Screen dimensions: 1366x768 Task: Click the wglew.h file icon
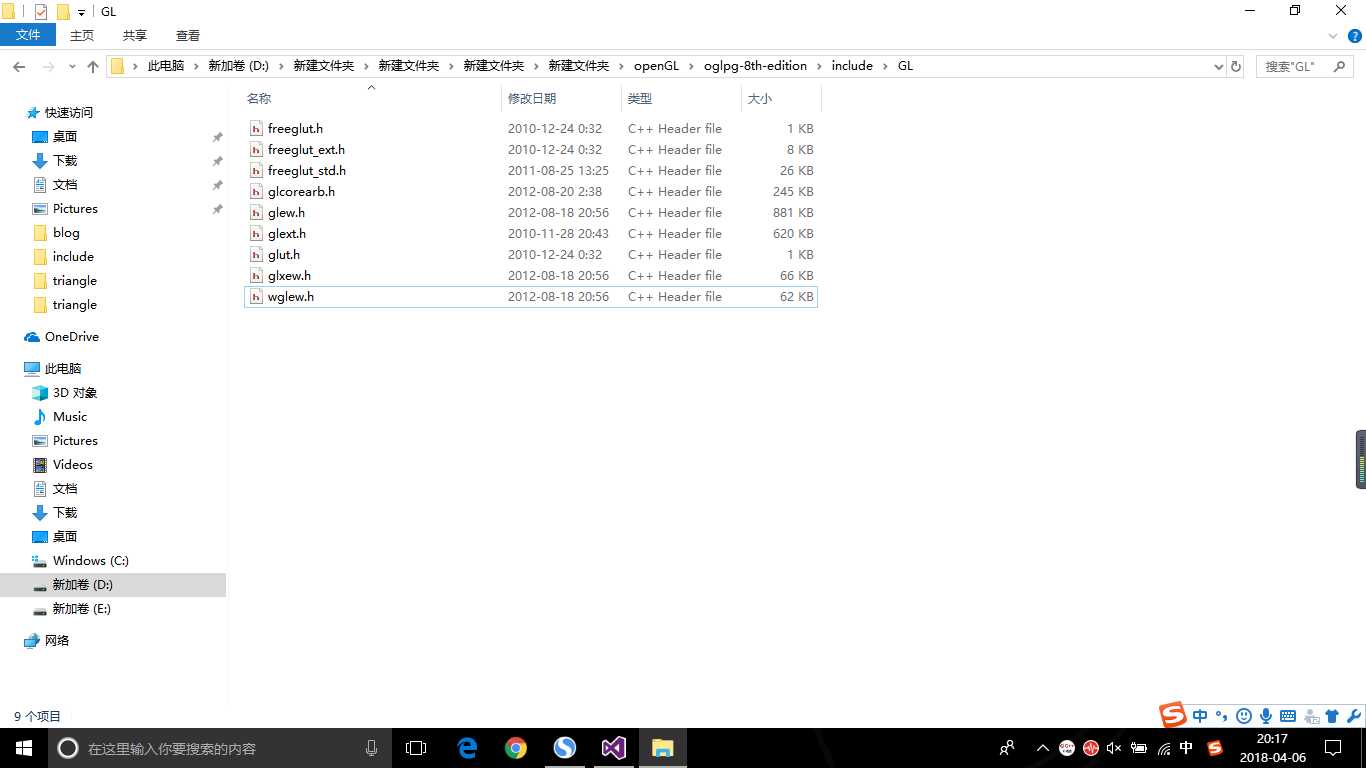point(257,297)
